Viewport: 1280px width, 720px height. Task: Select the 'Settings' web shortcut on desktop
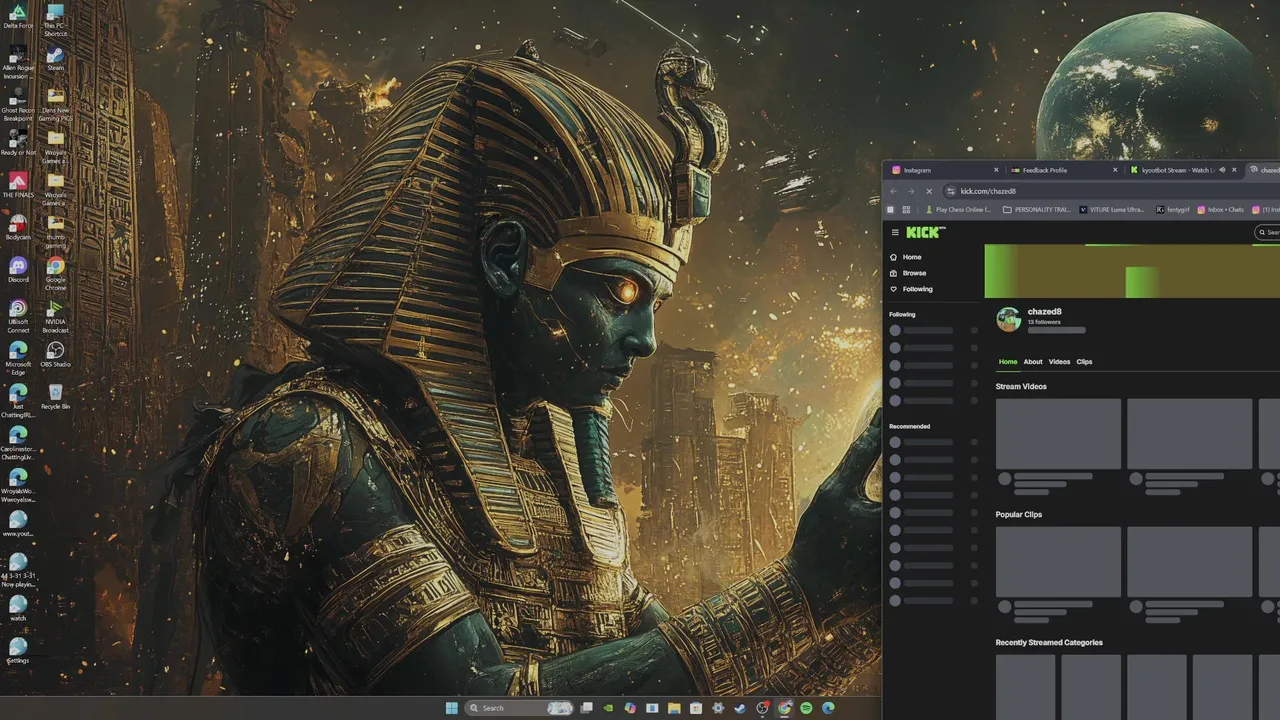[17, 651]
